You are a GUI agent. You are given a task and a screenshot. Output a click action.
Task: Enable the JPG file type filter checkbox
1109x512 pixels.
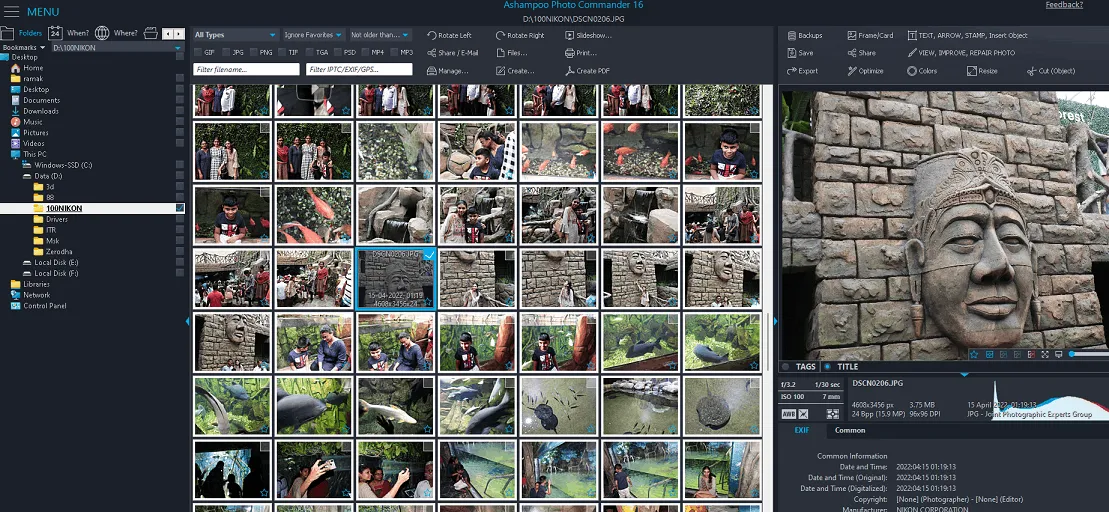[x=225, y=52]
